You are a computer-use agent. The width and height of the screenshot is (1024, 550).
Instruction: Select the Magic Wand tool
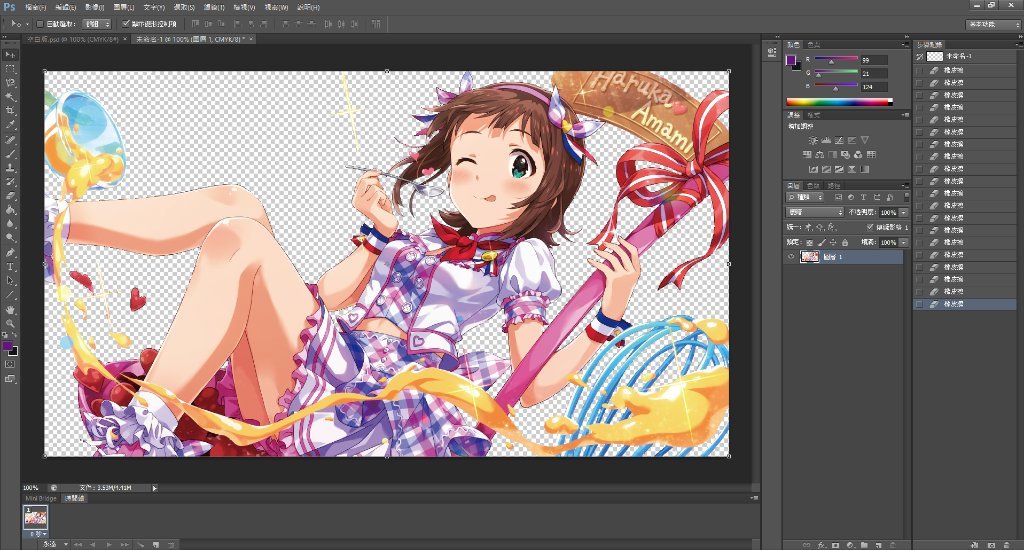pyautogui.click(x=10, y=97)
